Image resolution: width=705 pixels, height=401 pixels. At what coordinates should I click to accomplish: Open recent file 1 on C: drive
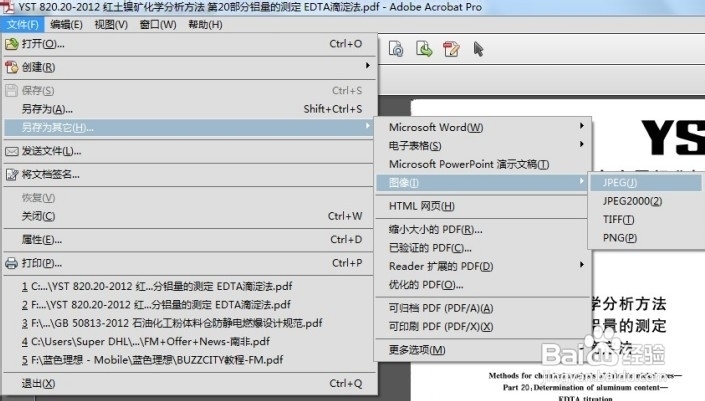(x=157, y=286)
